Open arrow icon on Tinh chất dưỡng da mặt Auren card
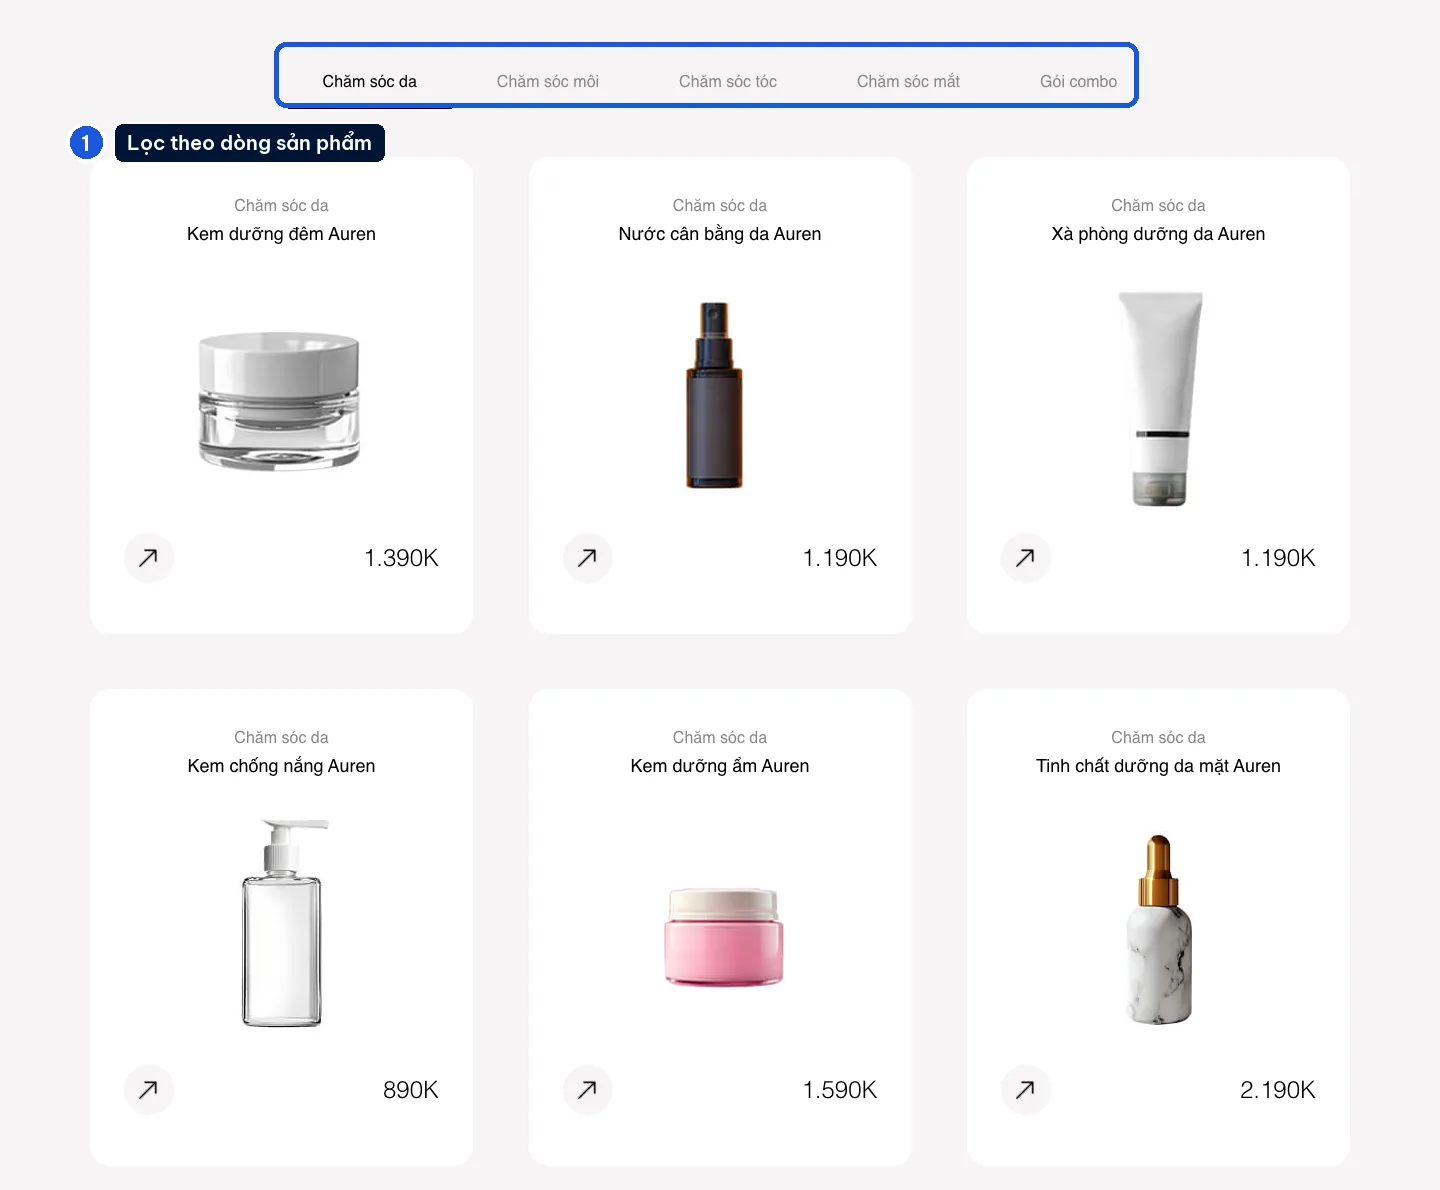Image resolution: width=1440 pixels, height=1190 pixels. pyautogui.click(x=1025, y=1090)
